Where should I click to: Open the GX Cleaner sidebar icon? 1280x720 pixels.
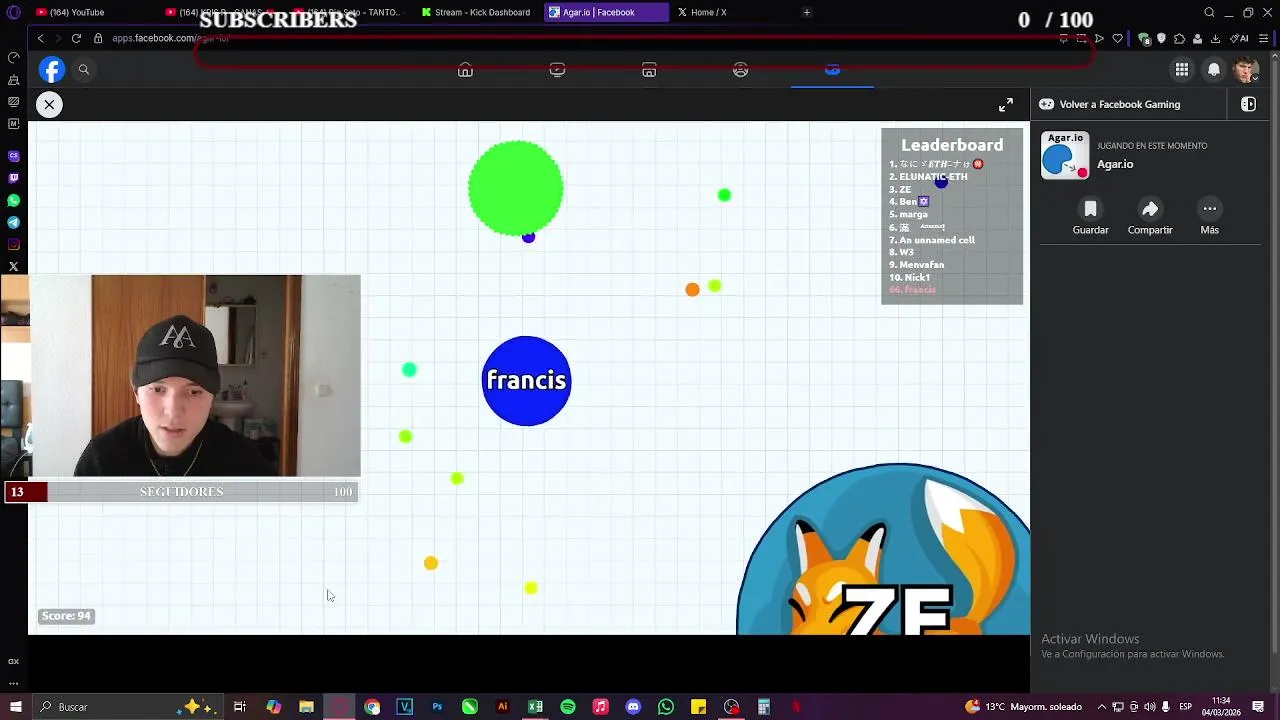tap(14, 80)
